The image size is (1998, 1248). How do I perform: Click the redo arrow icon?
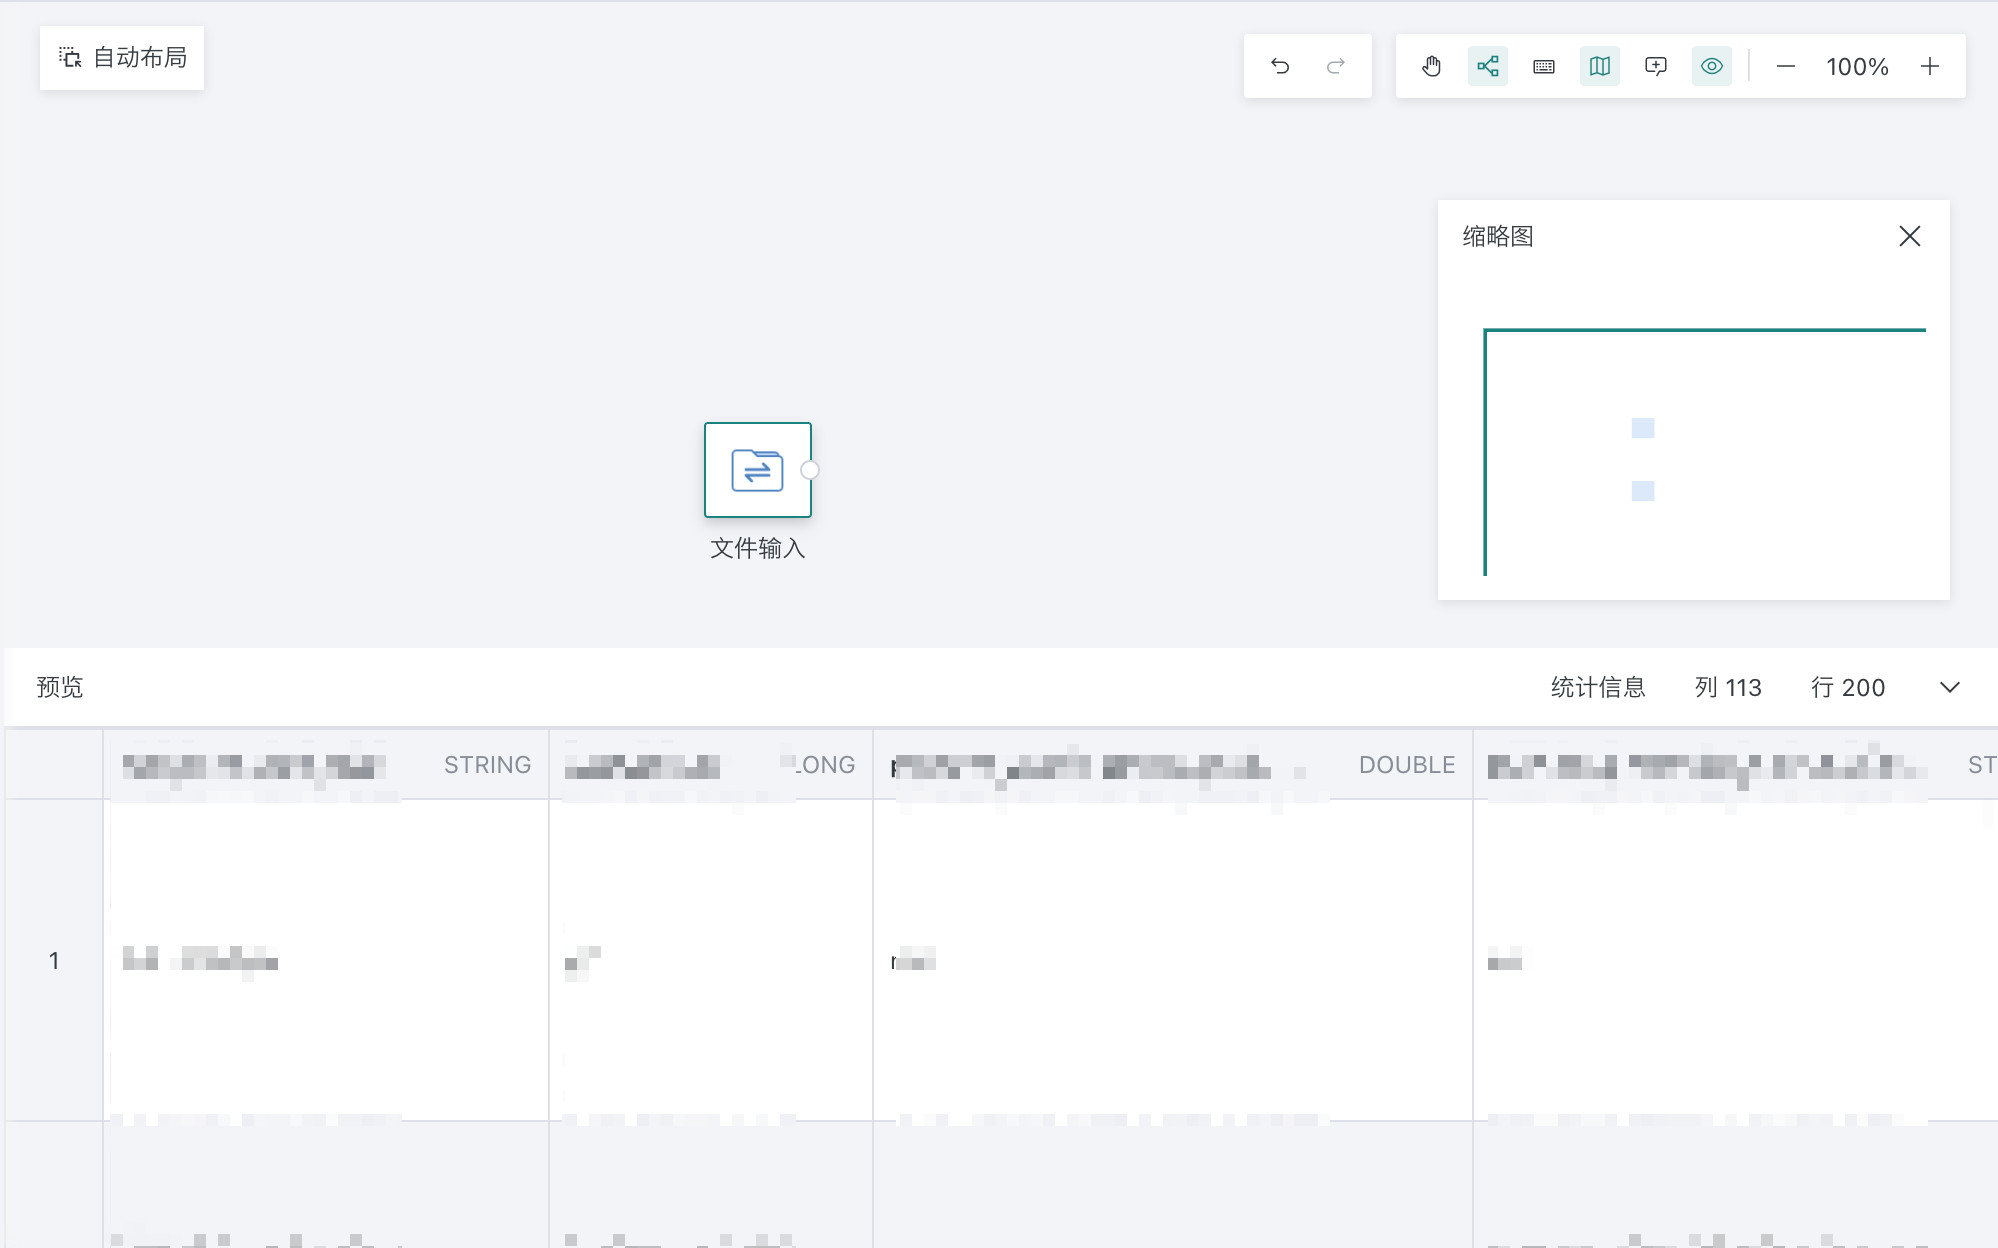[1336, 66]
